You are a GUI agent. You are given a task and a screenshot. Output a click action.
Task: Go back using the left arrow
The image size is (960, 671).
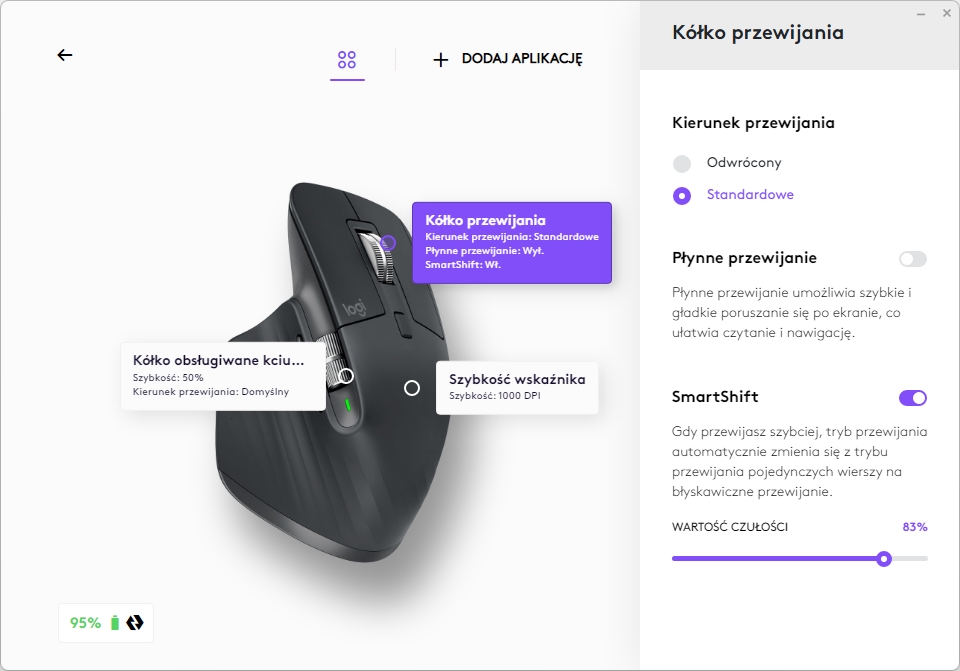pos(65,55)
